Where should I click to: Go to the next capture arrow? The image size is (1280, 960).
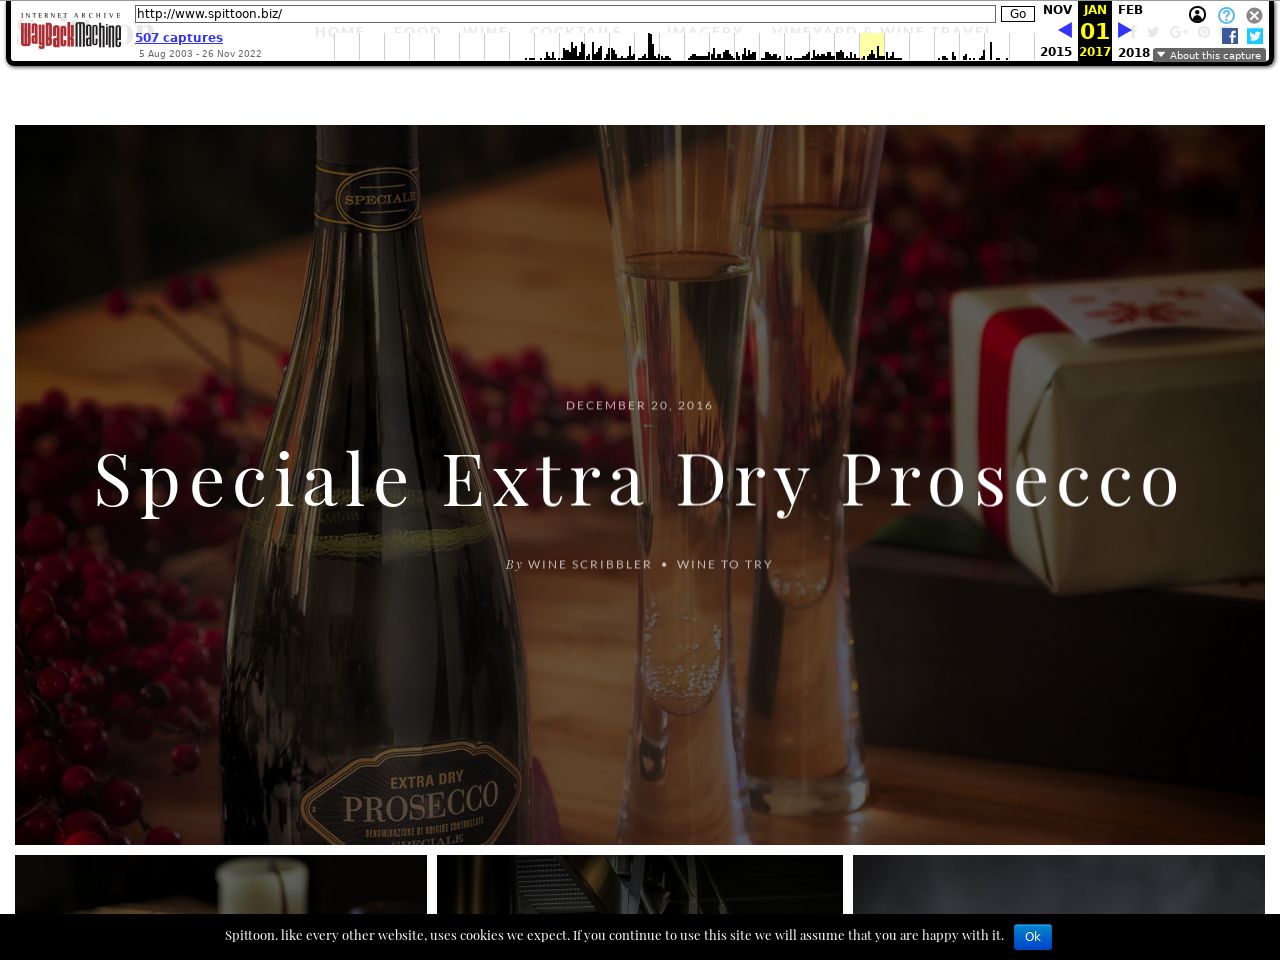(x=1125, y=30)
